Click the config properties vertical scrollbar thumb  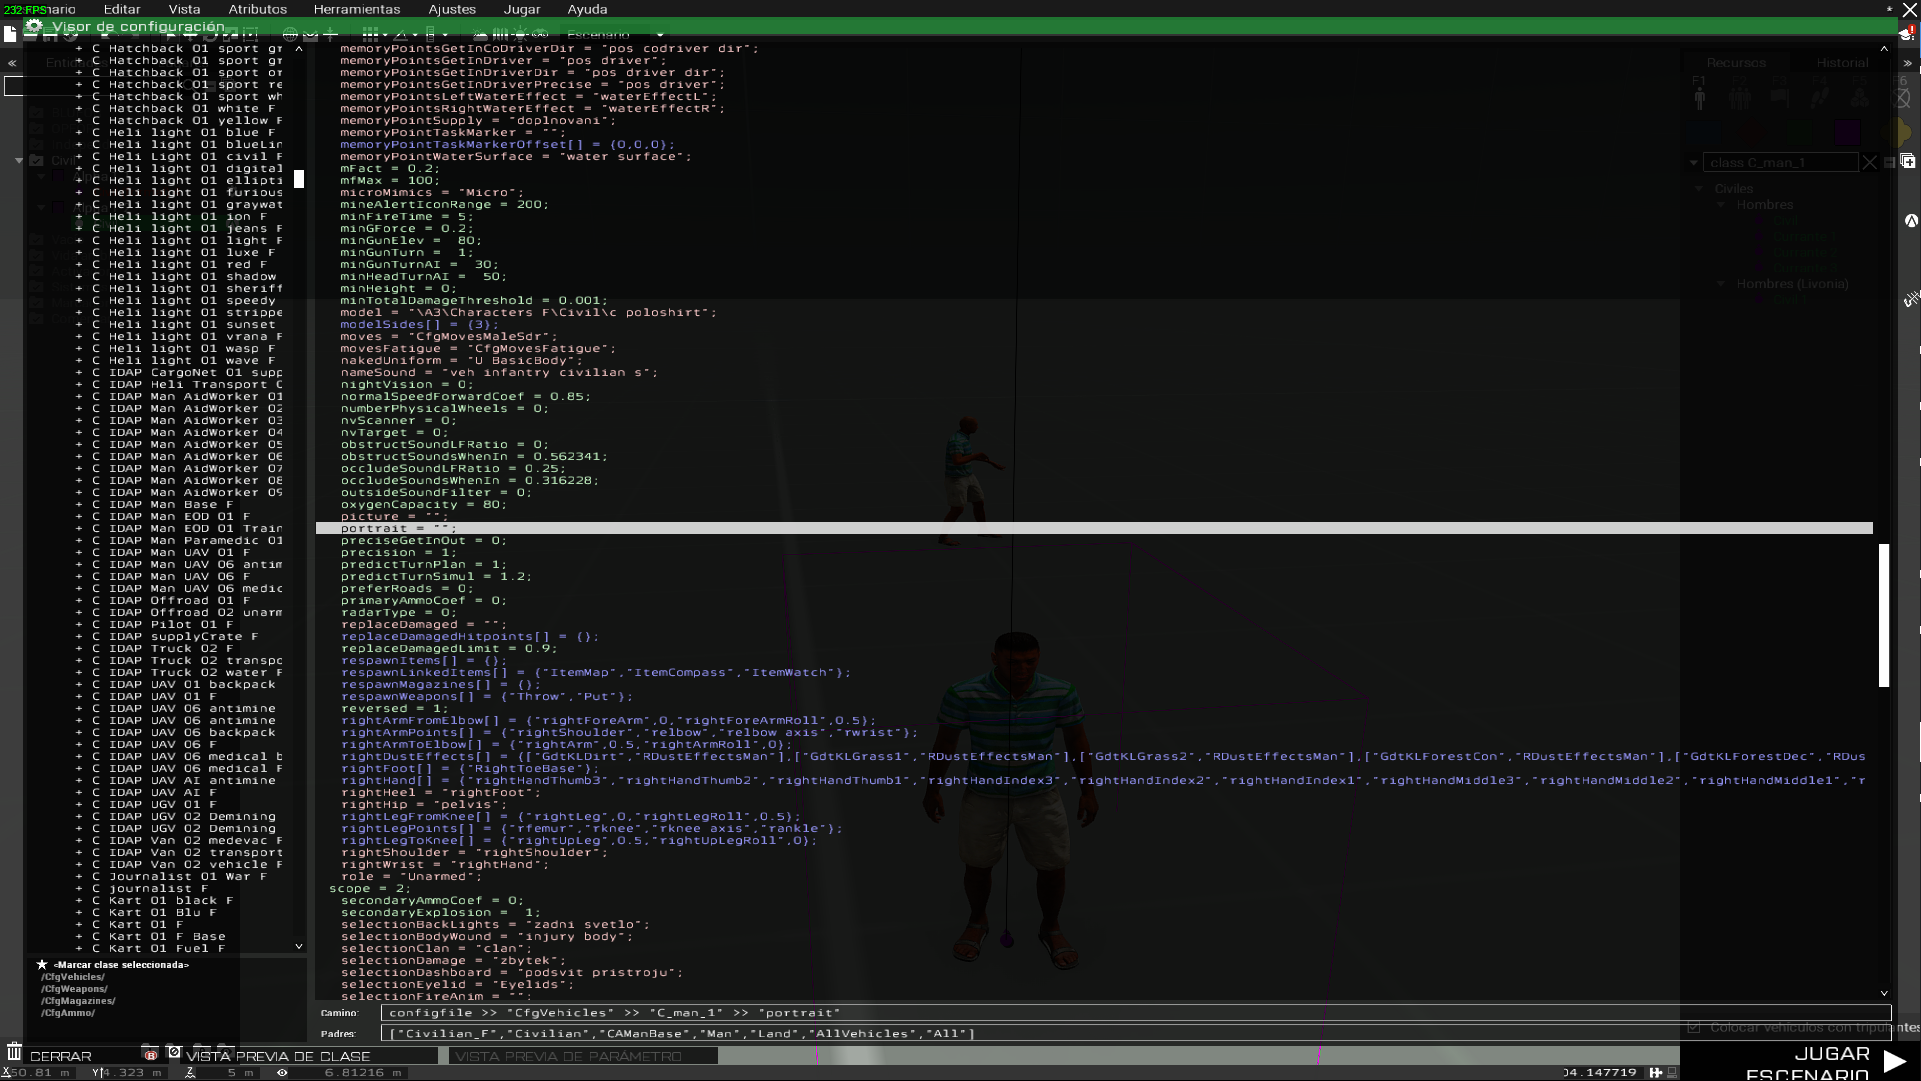point(1884,615)
